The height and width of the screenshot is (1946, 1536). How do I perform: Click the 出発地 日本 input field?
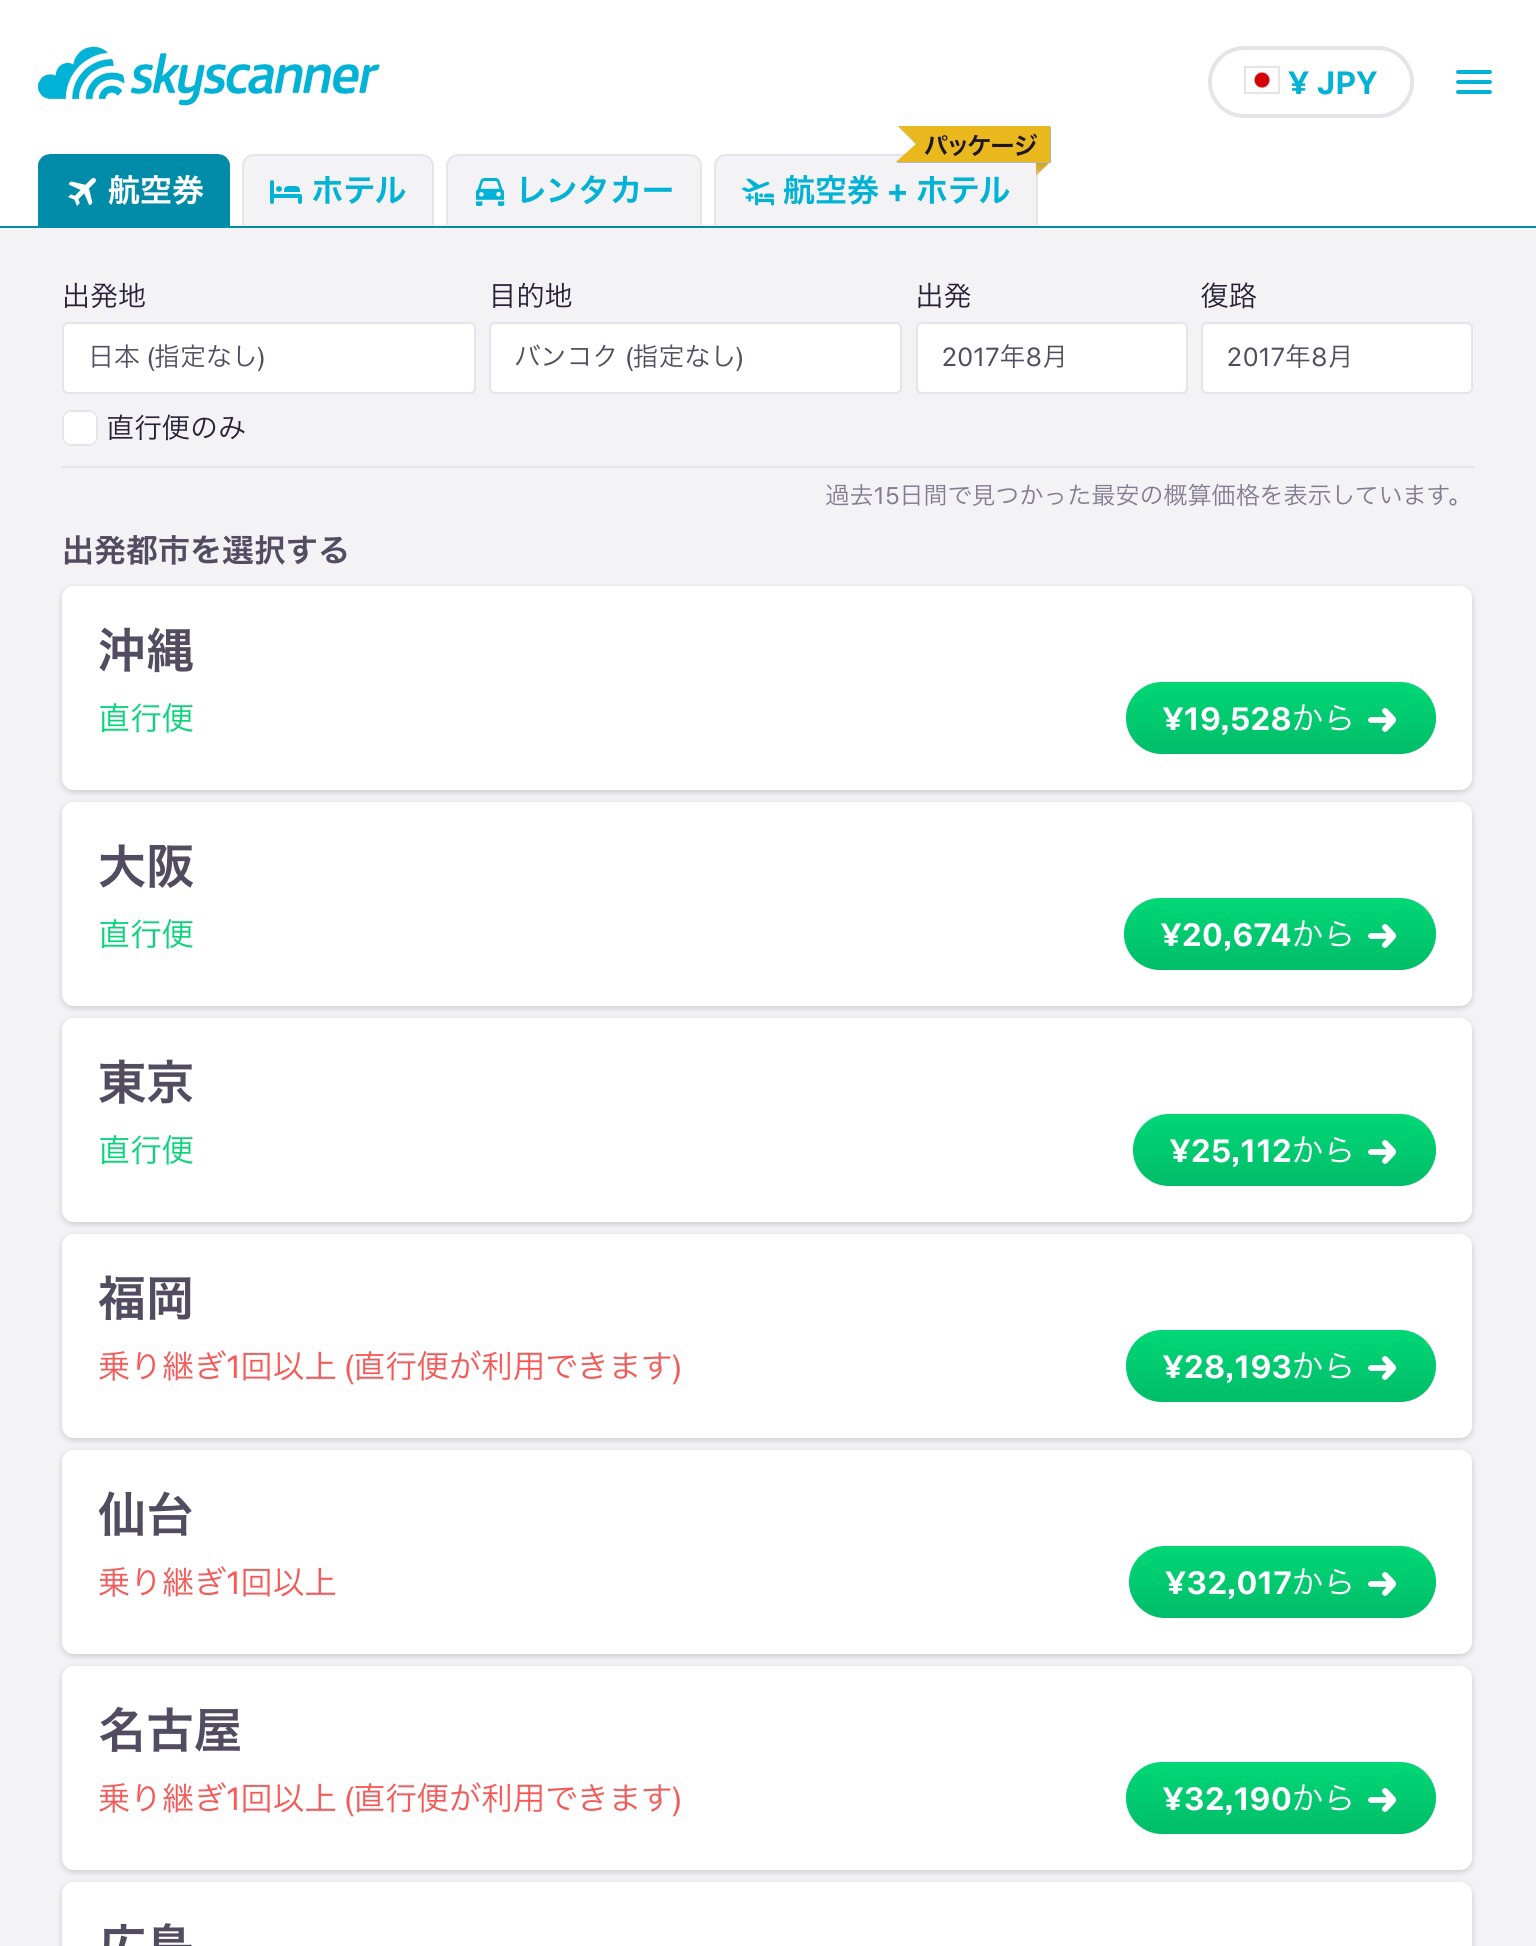pyautogui.click(x=269, y=357)
